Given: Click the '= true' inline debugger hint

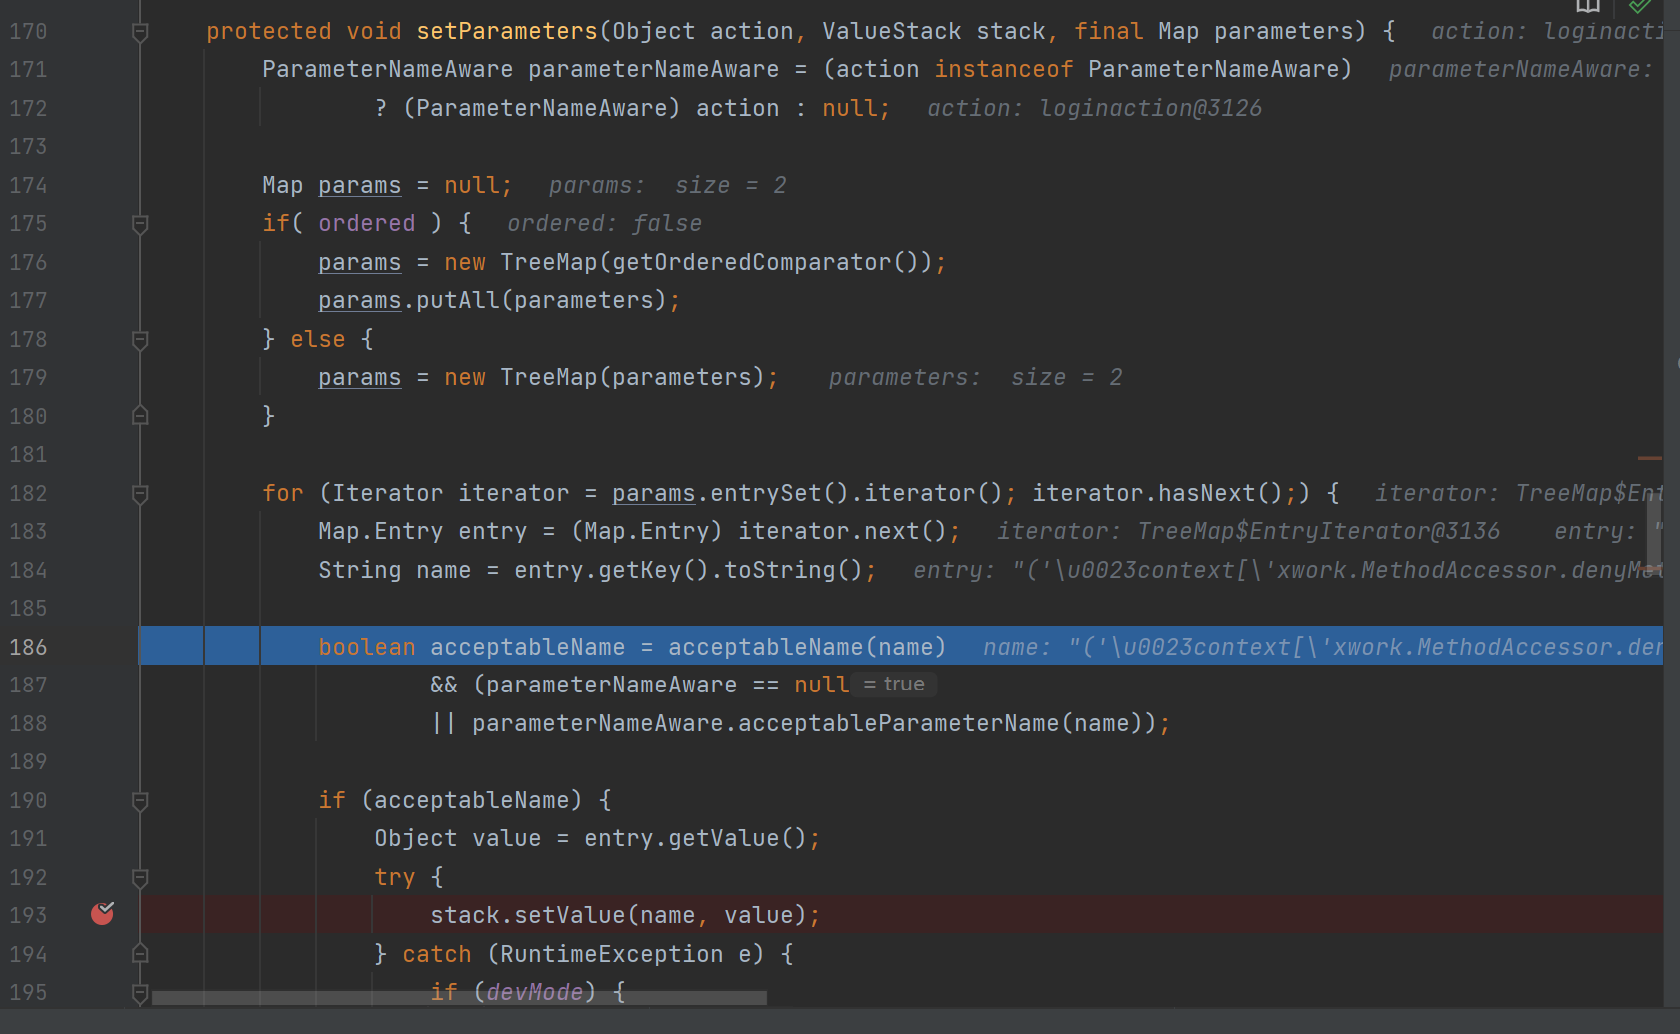Looking at the screenshot, I should (x=894, y=684).
